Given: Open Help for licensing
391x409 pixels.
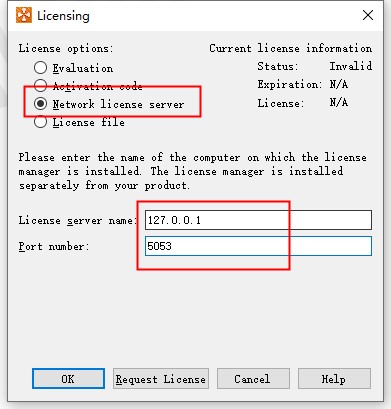Looking at the screenshot, I should tap(334, 379).
